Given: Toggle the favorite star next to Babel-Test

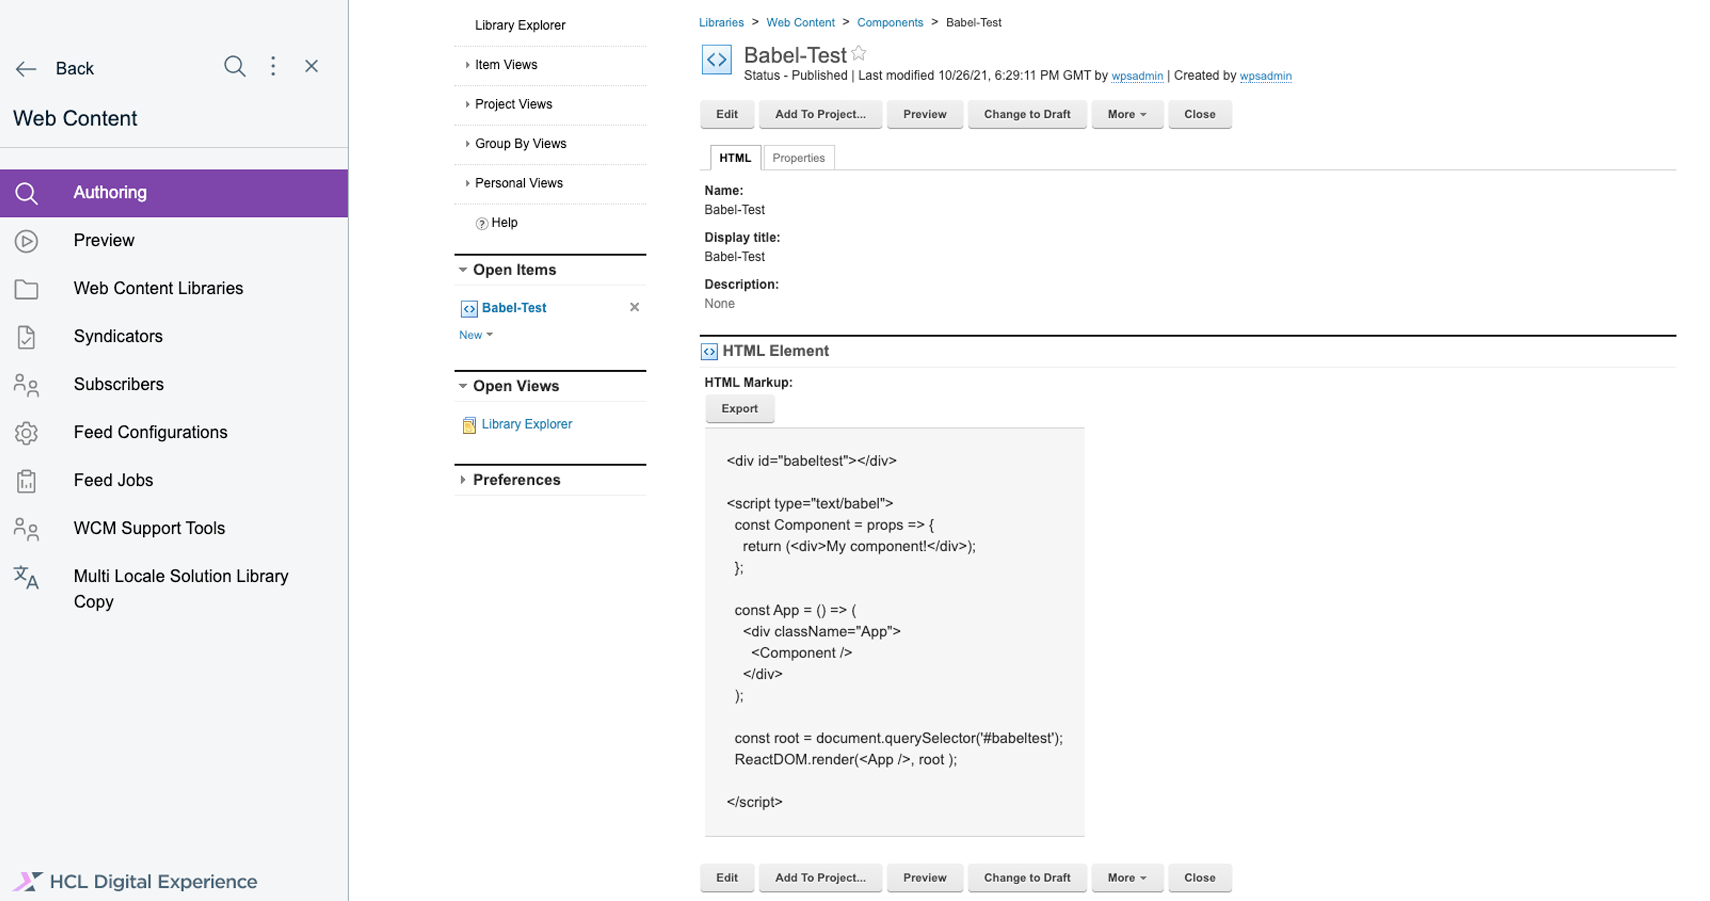Looking at the screenshot, I should 859,53.
